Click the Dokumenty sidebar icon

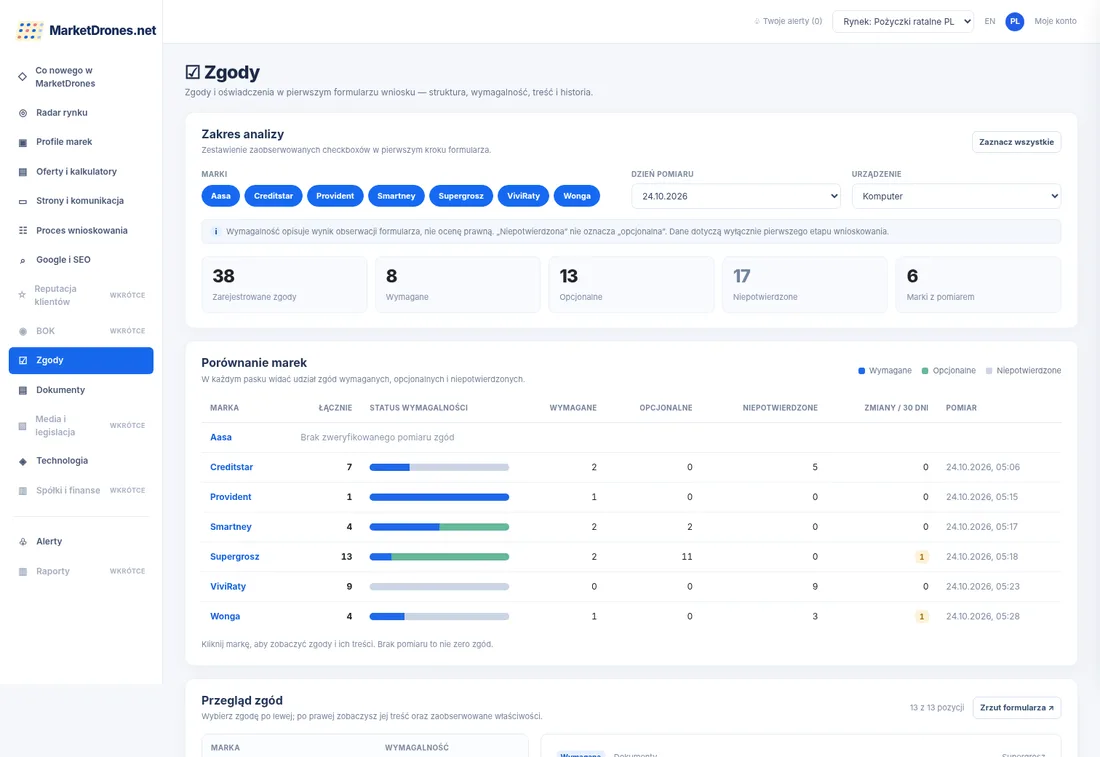point(22,390)
